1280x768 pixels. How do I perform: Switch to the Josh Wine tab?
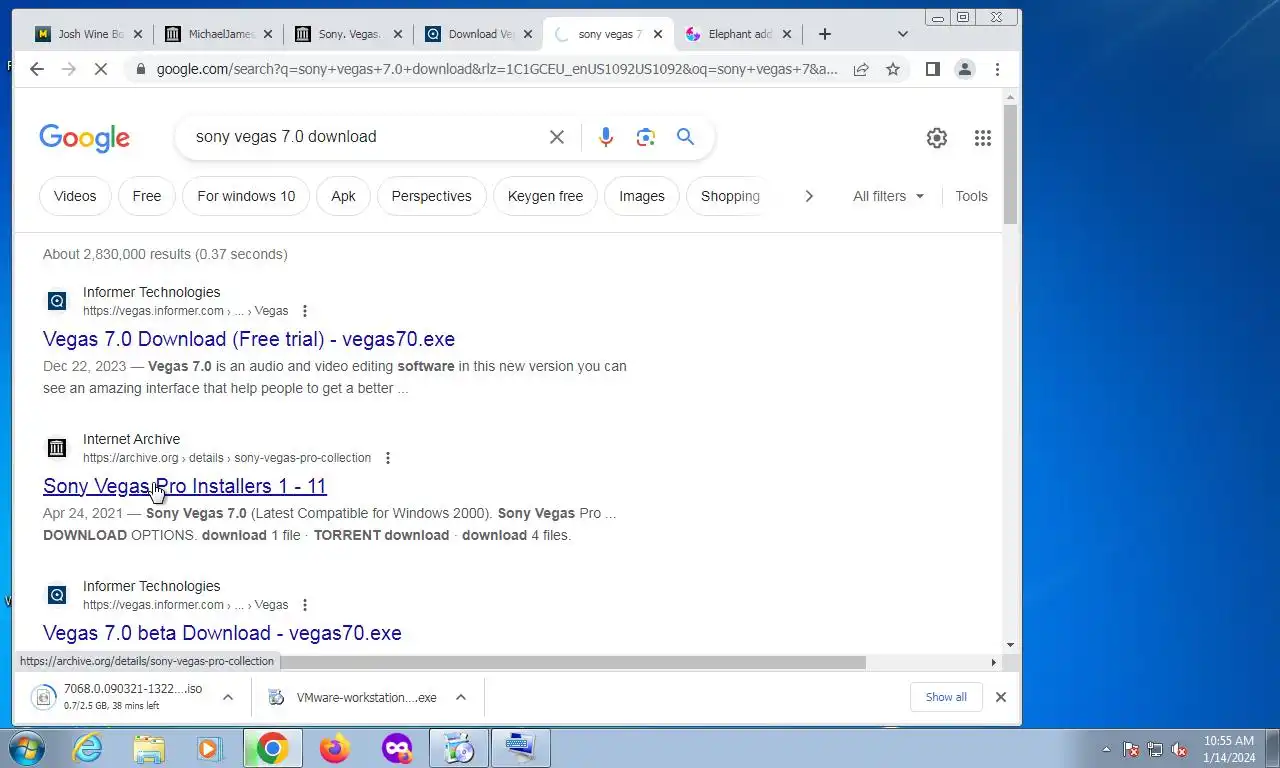click(89, 34)
